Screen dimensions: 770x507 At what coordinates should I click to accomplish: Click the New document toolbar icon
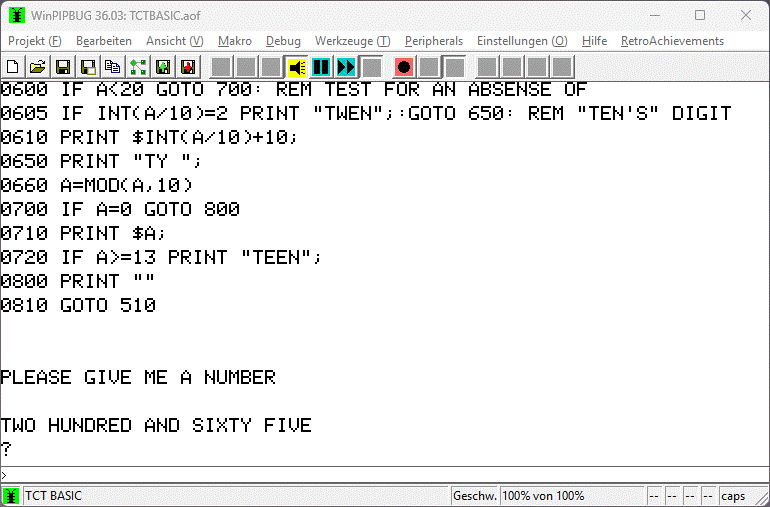pos(13,67)
